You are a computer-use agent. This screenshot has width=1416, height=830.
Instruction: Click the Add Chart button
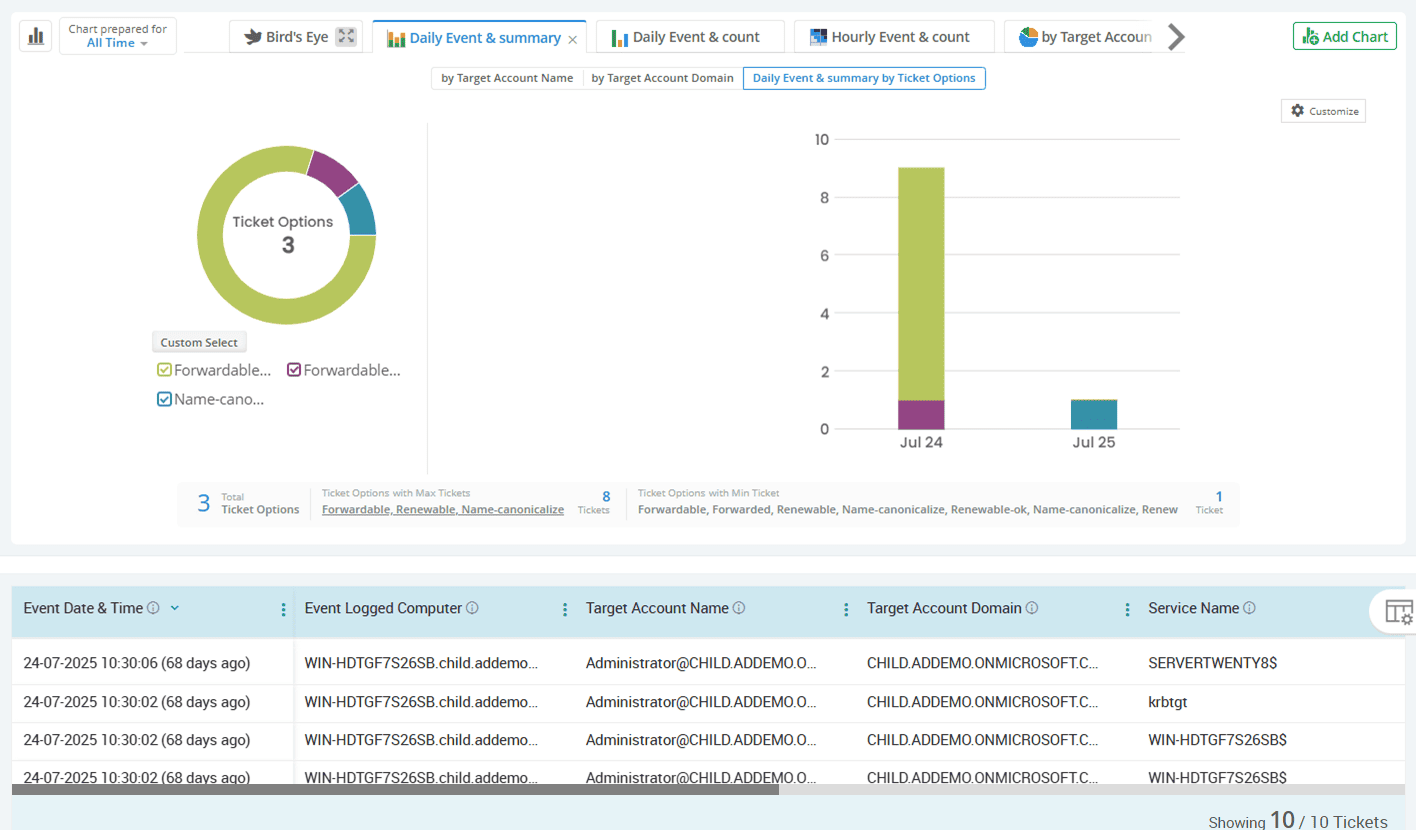click(x=1344, y=37)
